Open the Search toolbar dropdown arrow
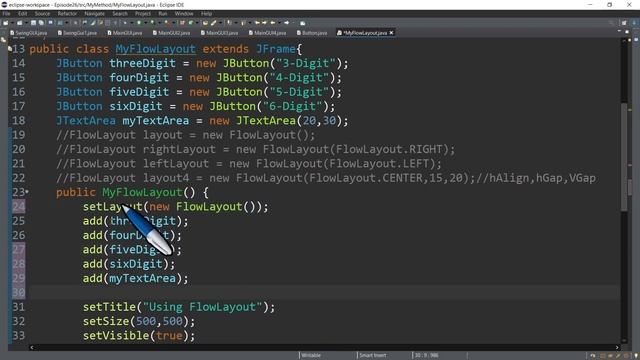 [x=220, y=23]
